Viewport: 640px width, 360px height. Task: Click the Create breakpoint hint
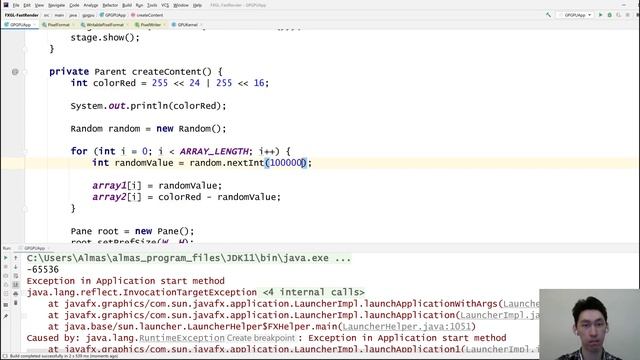click(260, 338)
